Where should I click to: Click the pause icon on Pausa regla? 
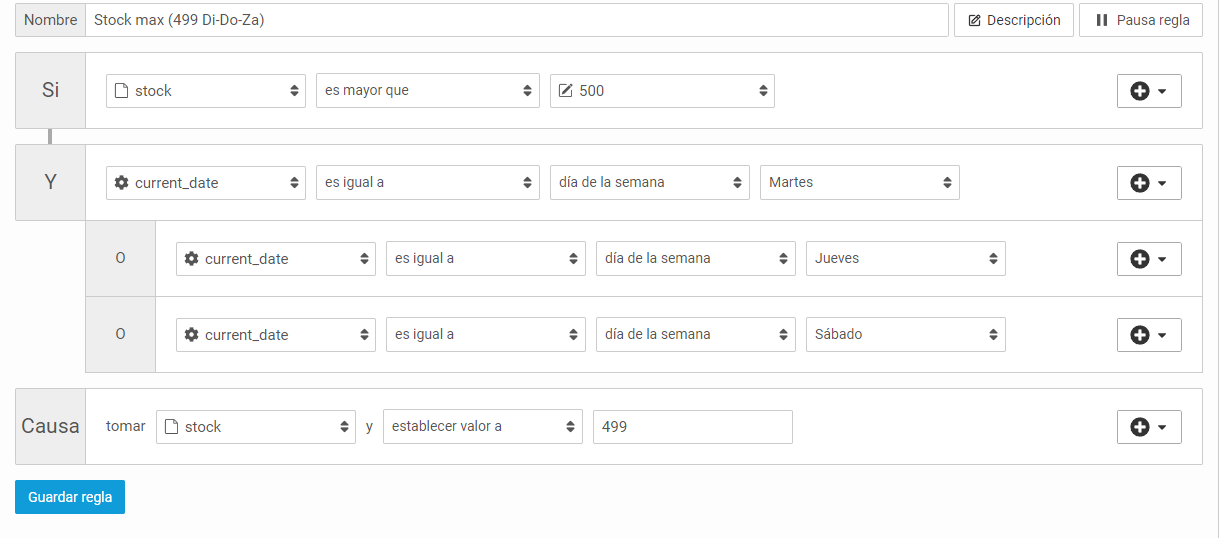(x=1102, y=20)
